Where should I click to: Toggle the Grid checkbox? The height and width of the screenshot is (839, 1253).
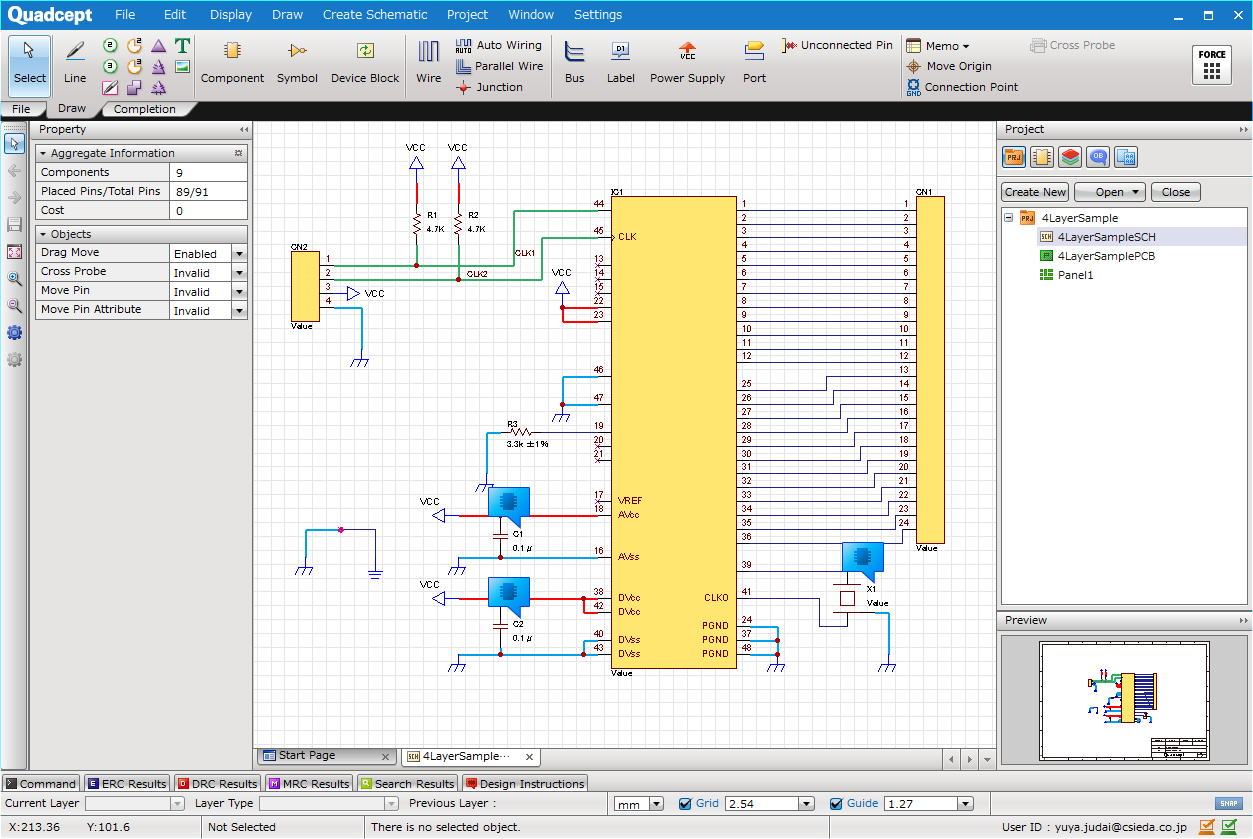(x=685, y=804)
